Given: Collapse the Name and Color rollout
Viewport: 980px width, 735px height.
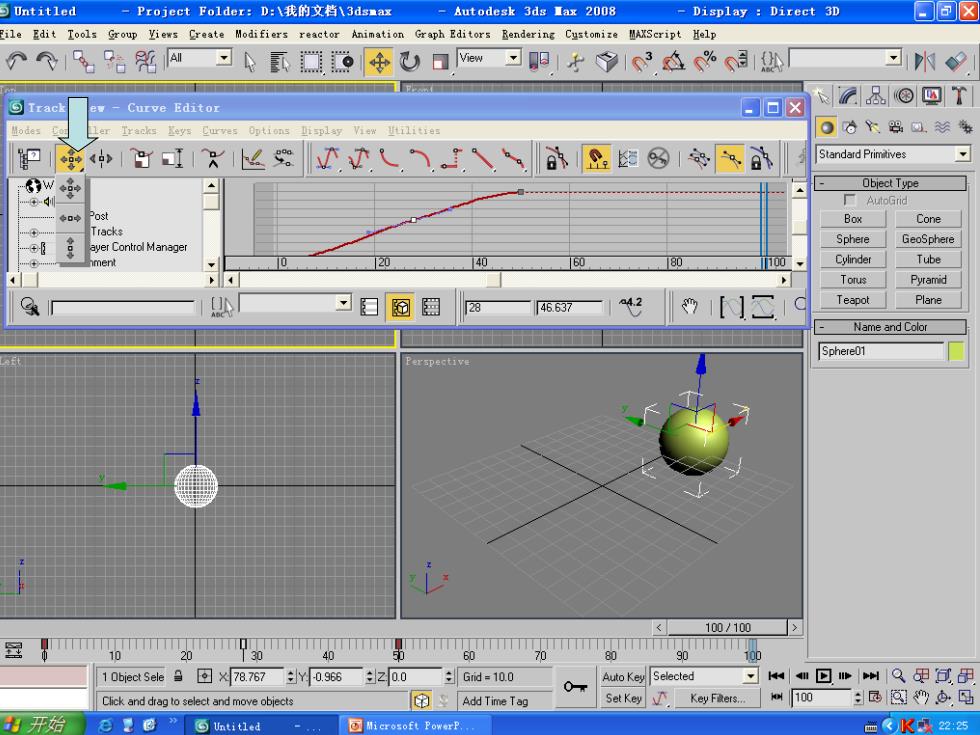Looking at the screenshot, I should 891,327.
